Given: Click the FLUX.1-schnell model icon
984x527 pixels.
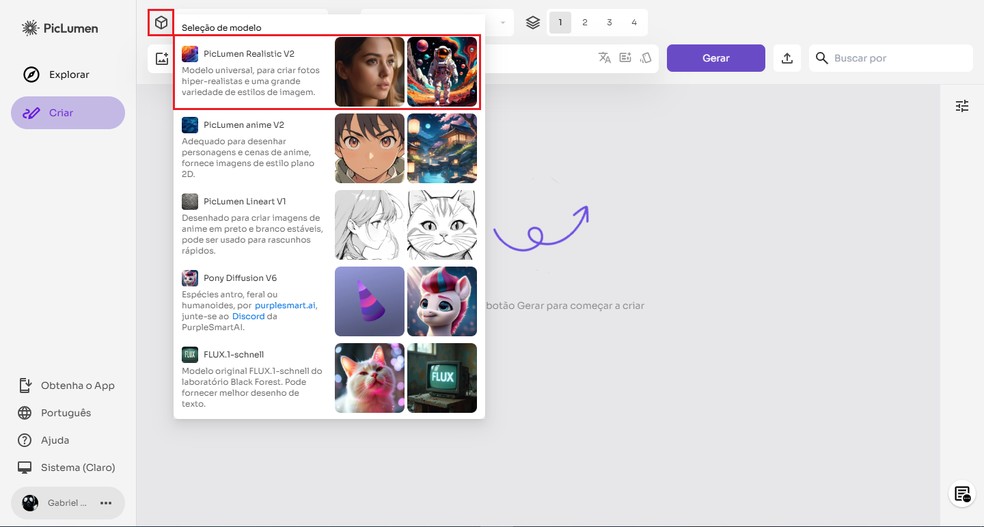Looking at the screenshot, I should [x=190, y=354].
